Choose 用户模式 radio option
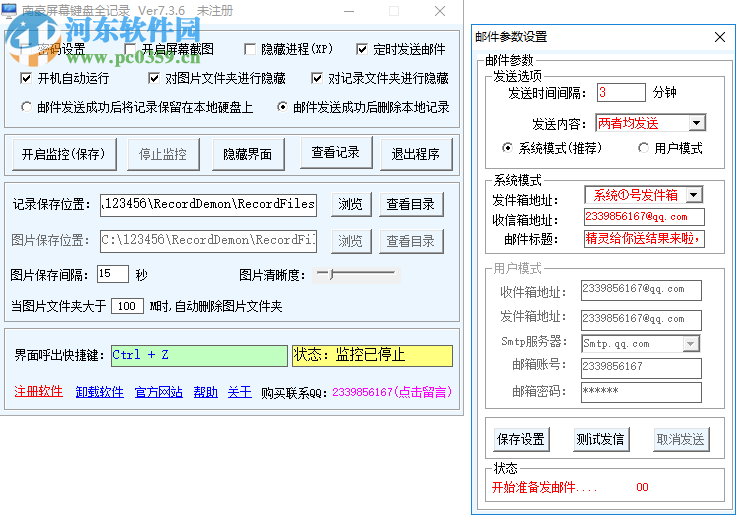The height and width of the screenshot is (526, 749). pos(644,148)
